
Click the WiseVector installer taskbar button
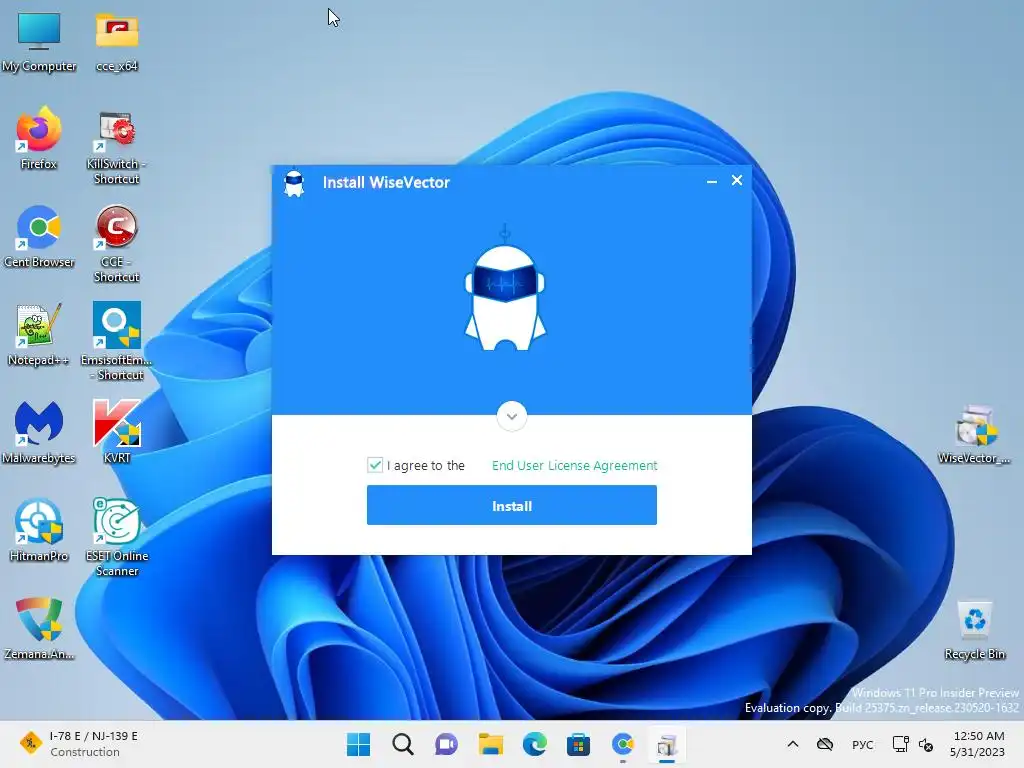coord(667,744)
